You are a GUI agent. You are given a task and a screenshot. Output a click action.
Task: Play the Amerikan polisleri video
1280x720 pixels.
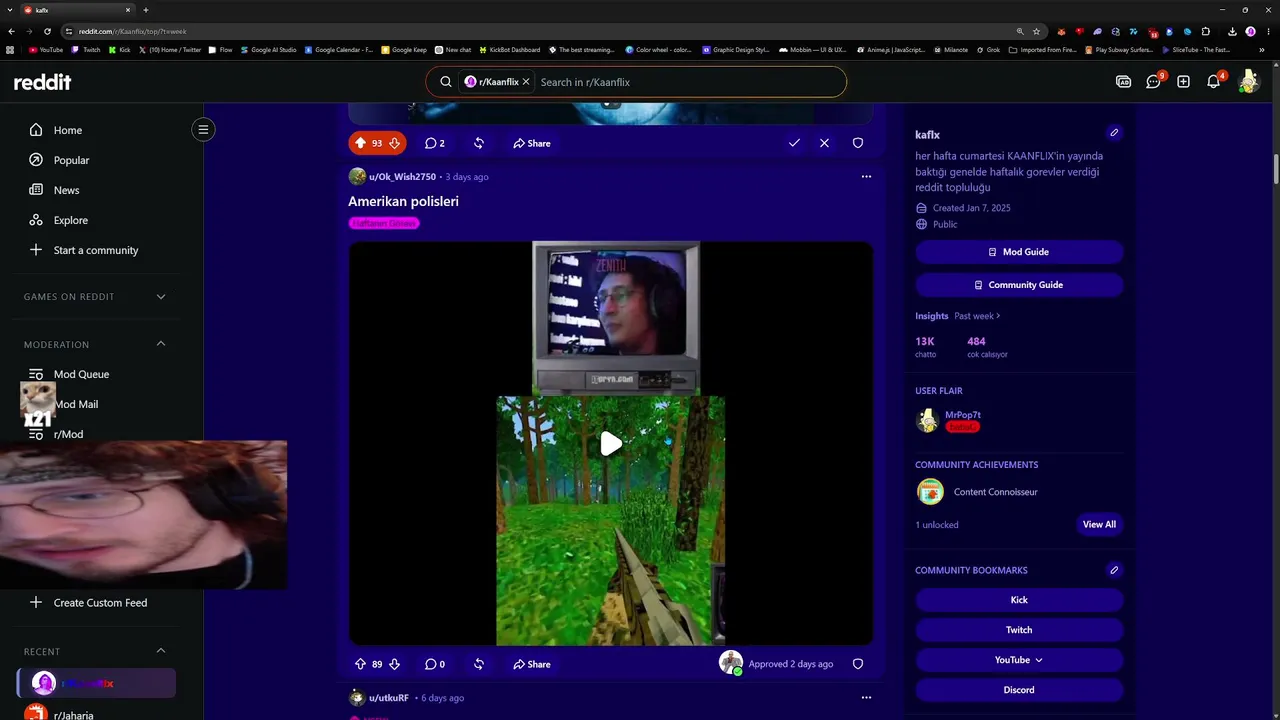[x=611, y=444]
